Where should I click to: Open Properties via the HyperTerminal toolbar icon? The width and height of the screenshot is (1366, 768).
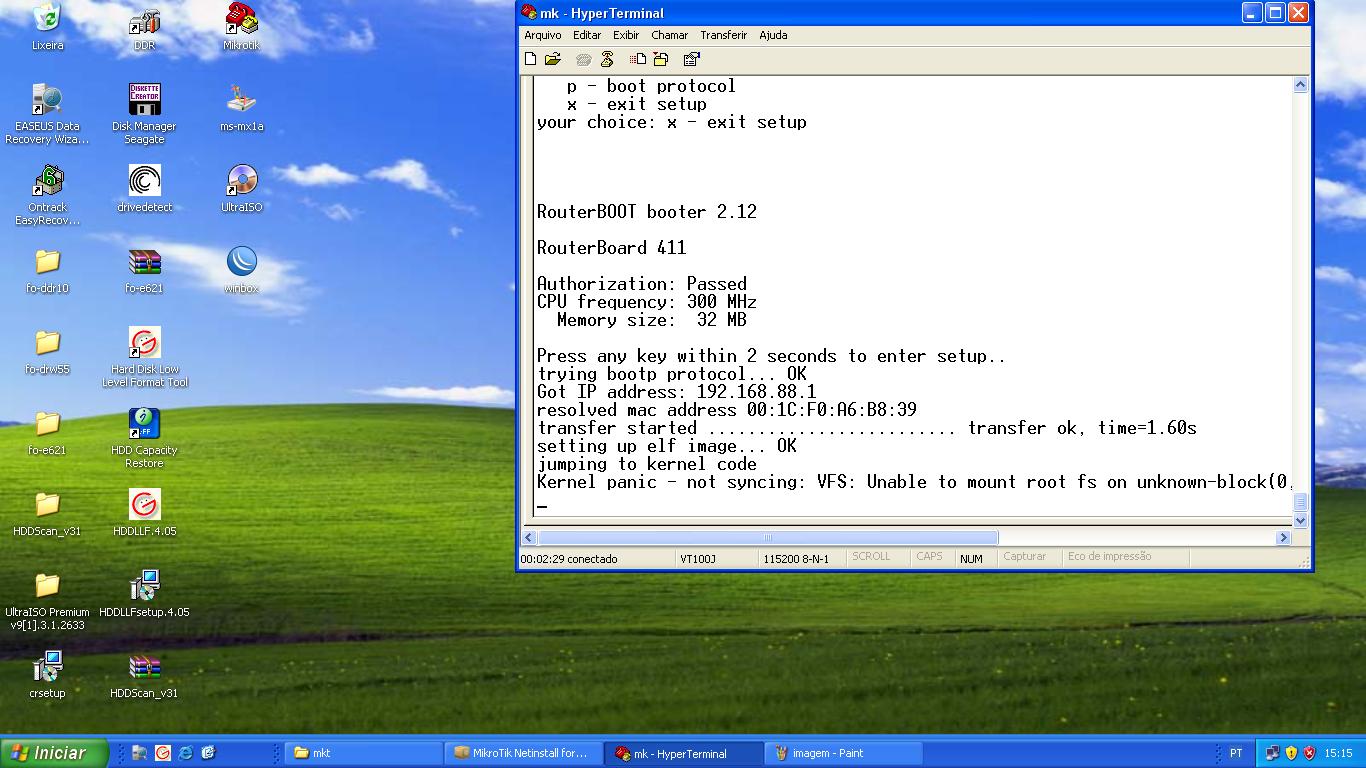691,59
